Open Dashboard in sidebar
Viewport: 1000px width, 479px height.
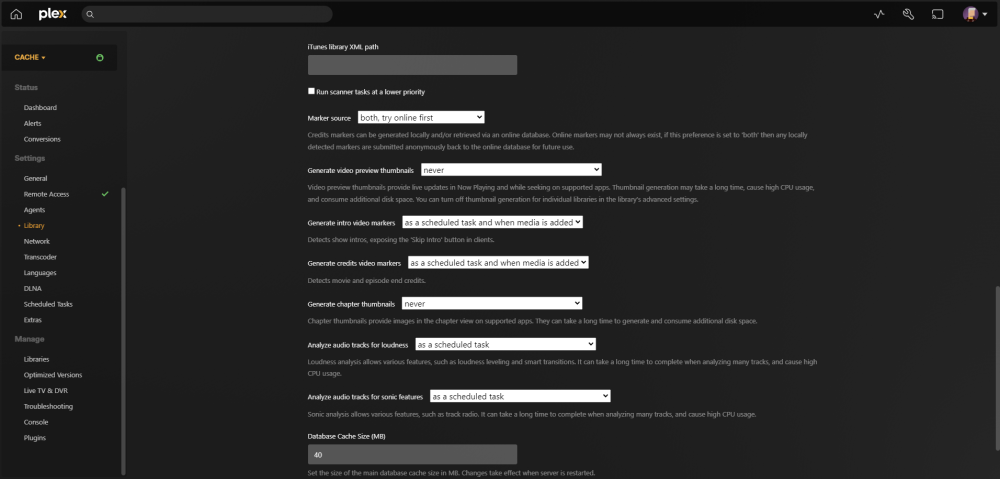pyautogui.click(x=40, y=108)
